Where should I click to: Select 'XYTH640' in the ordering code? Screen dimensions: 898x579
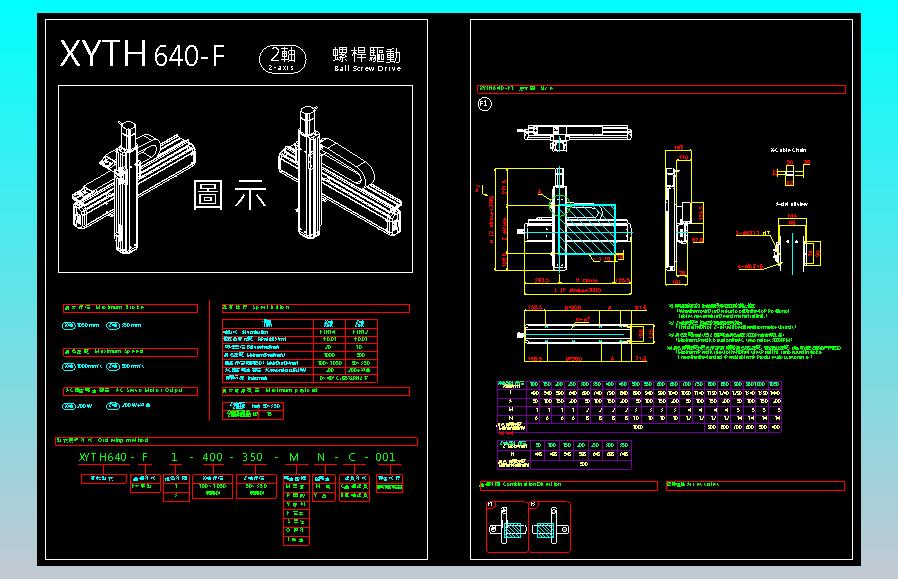pyautogui.click(x=103, y=457)
